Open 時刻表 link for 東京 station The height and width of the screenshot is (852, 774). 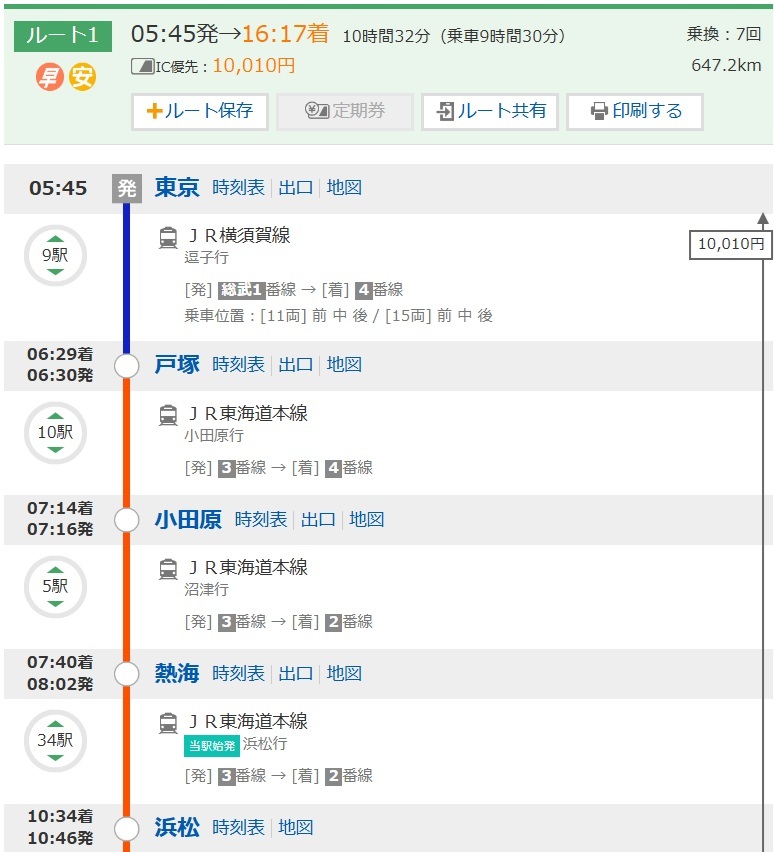pyautogui.click(x=238, y=188)
